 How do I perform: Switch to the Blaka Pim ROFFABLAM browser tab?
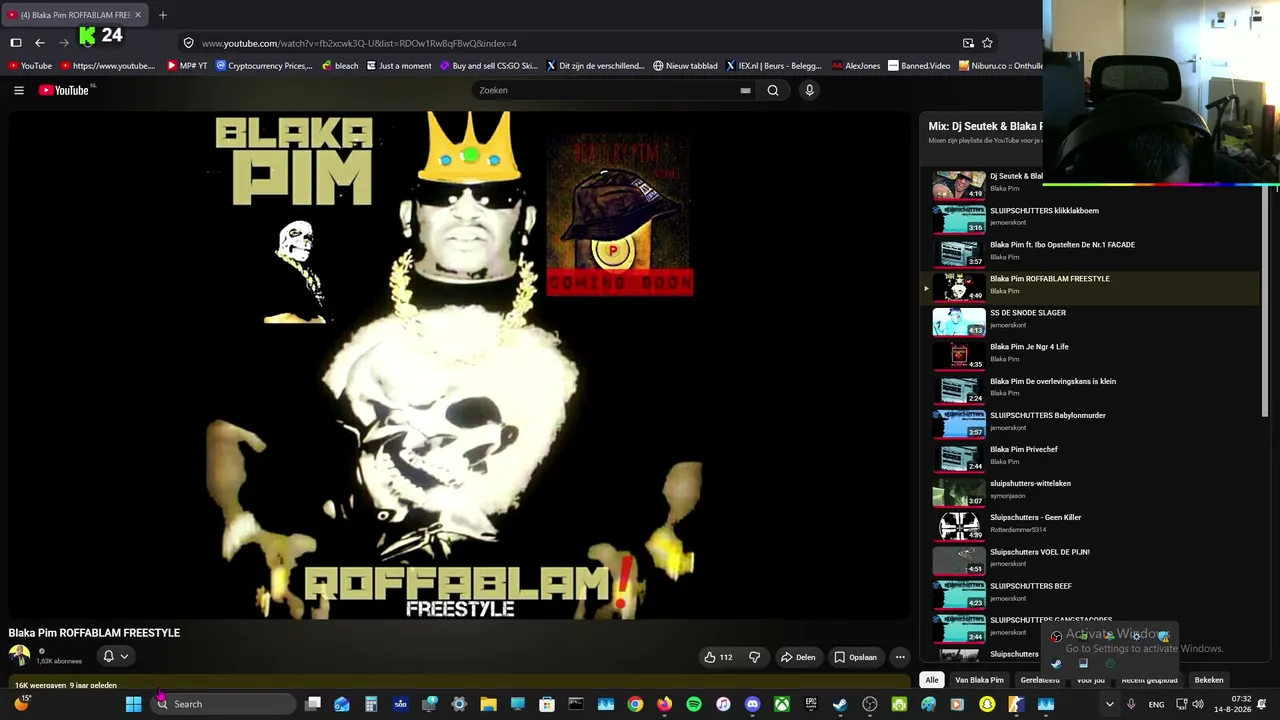[x=75, y=15]
